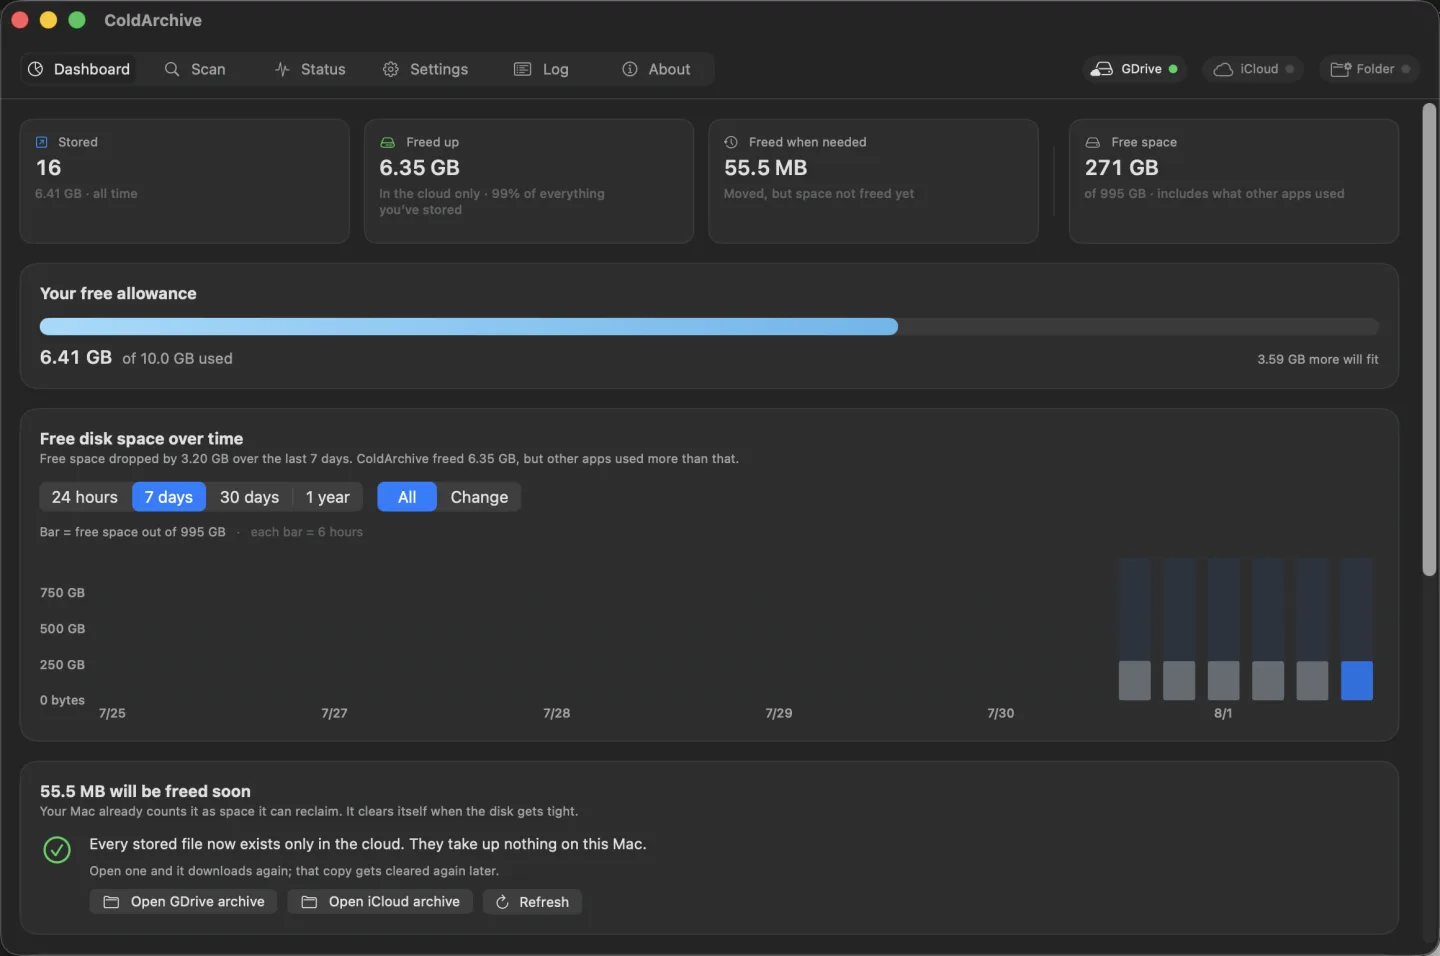Click the "250 GB" axis label
The width and height of the screenshot is (1440, 956).
pyautogui.click(x=62, y=665)
